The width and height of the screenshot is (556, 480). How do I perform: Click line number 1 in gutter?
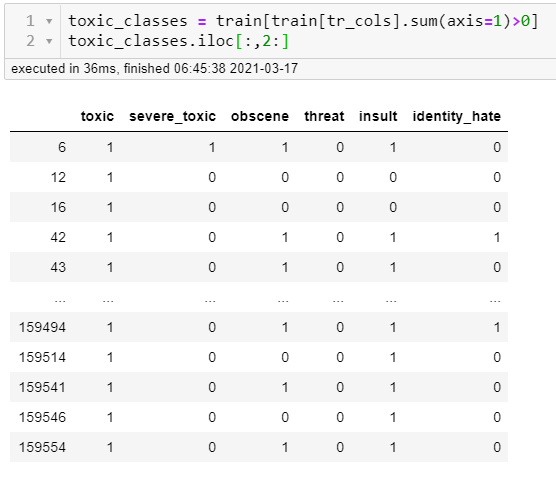(30, 21)
